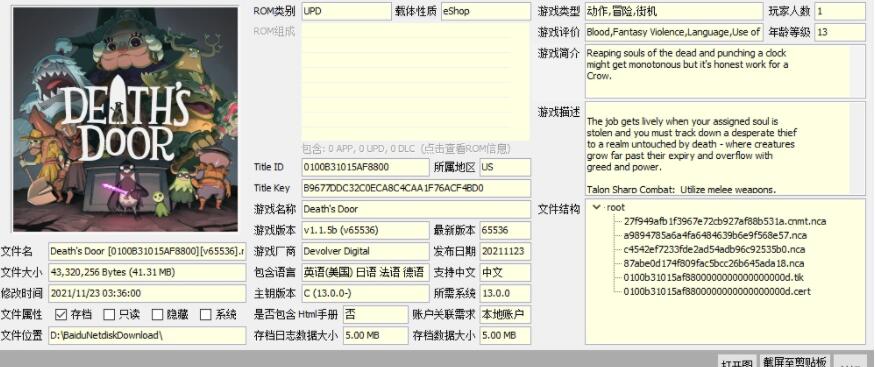
Task: Click the empty ROM组成 list area
Action: pyautogui.click(x=416, y=82)
